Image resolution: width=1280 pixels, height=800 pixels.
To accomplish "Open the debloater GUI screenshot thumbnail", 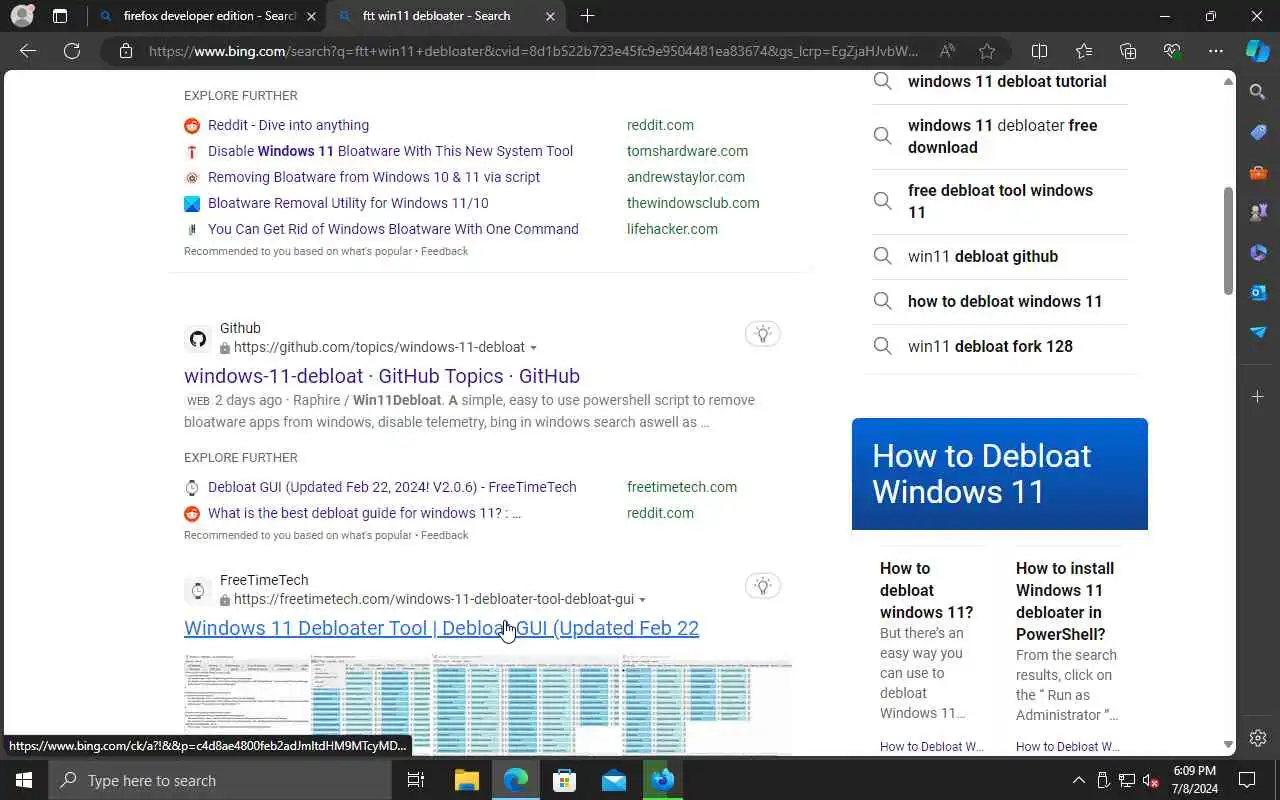I will (488, 704).
